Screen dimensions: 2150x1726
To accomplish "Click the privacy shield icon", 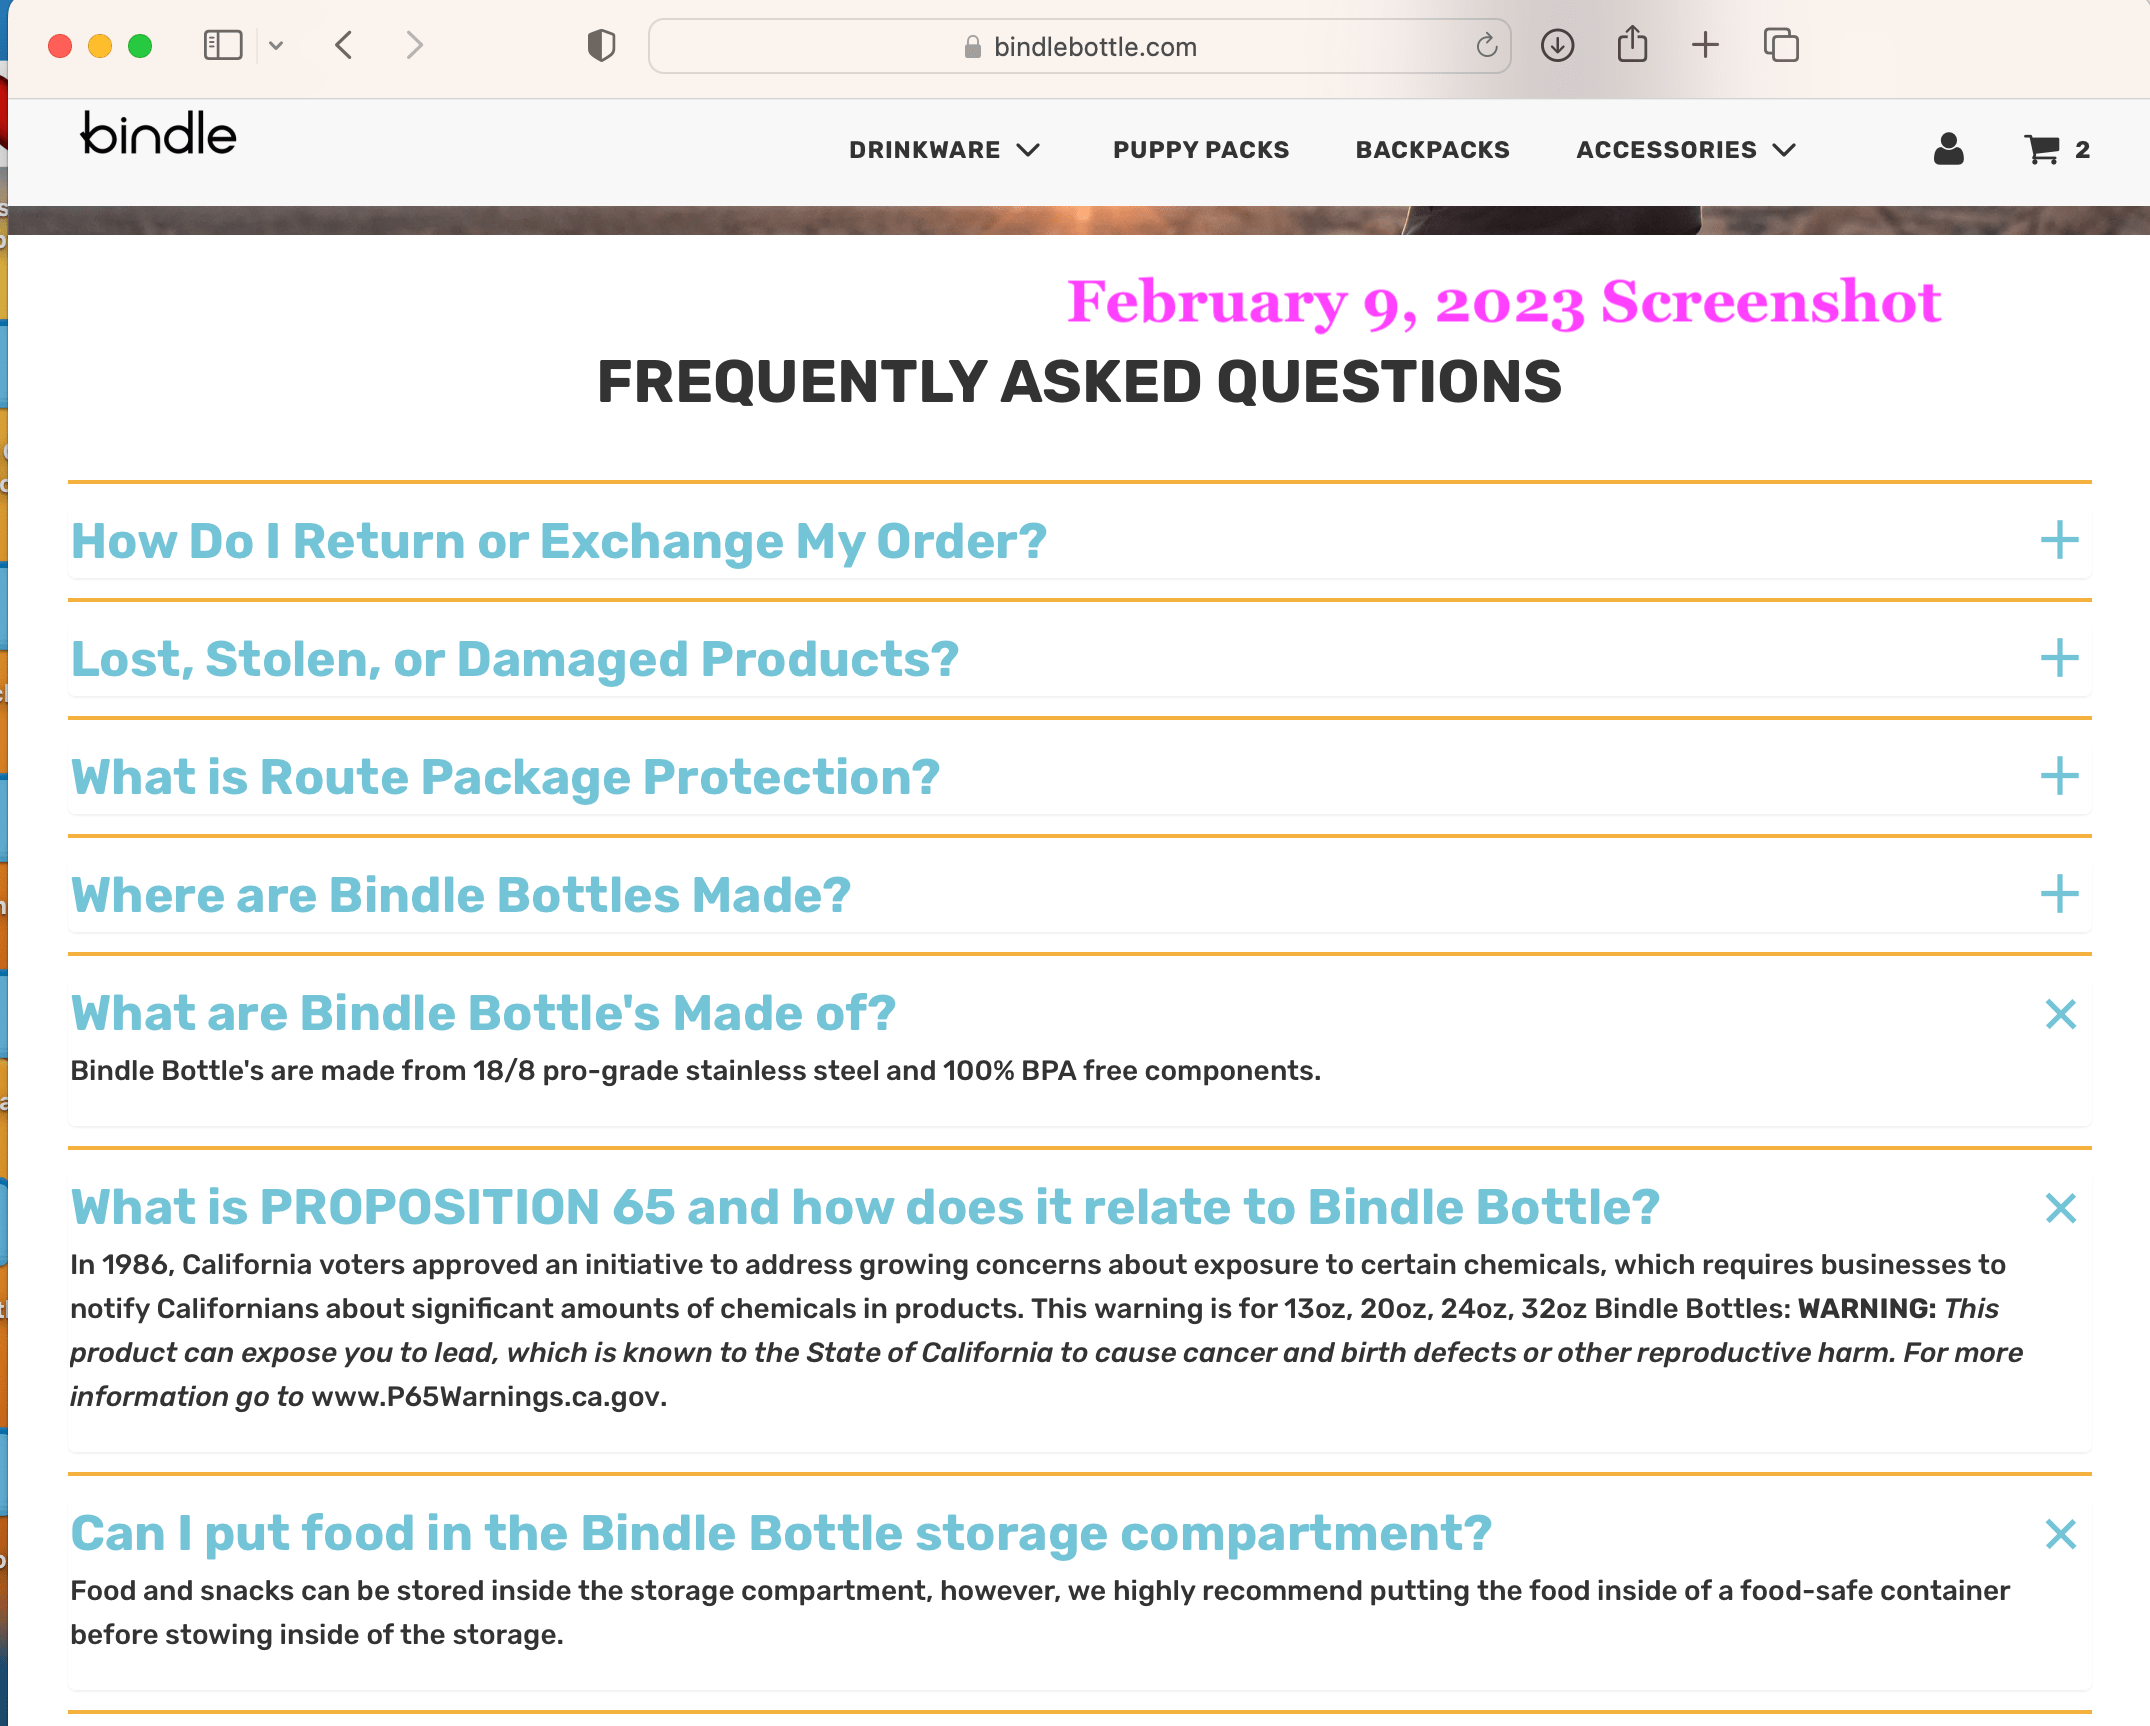I will click(601, 45).
